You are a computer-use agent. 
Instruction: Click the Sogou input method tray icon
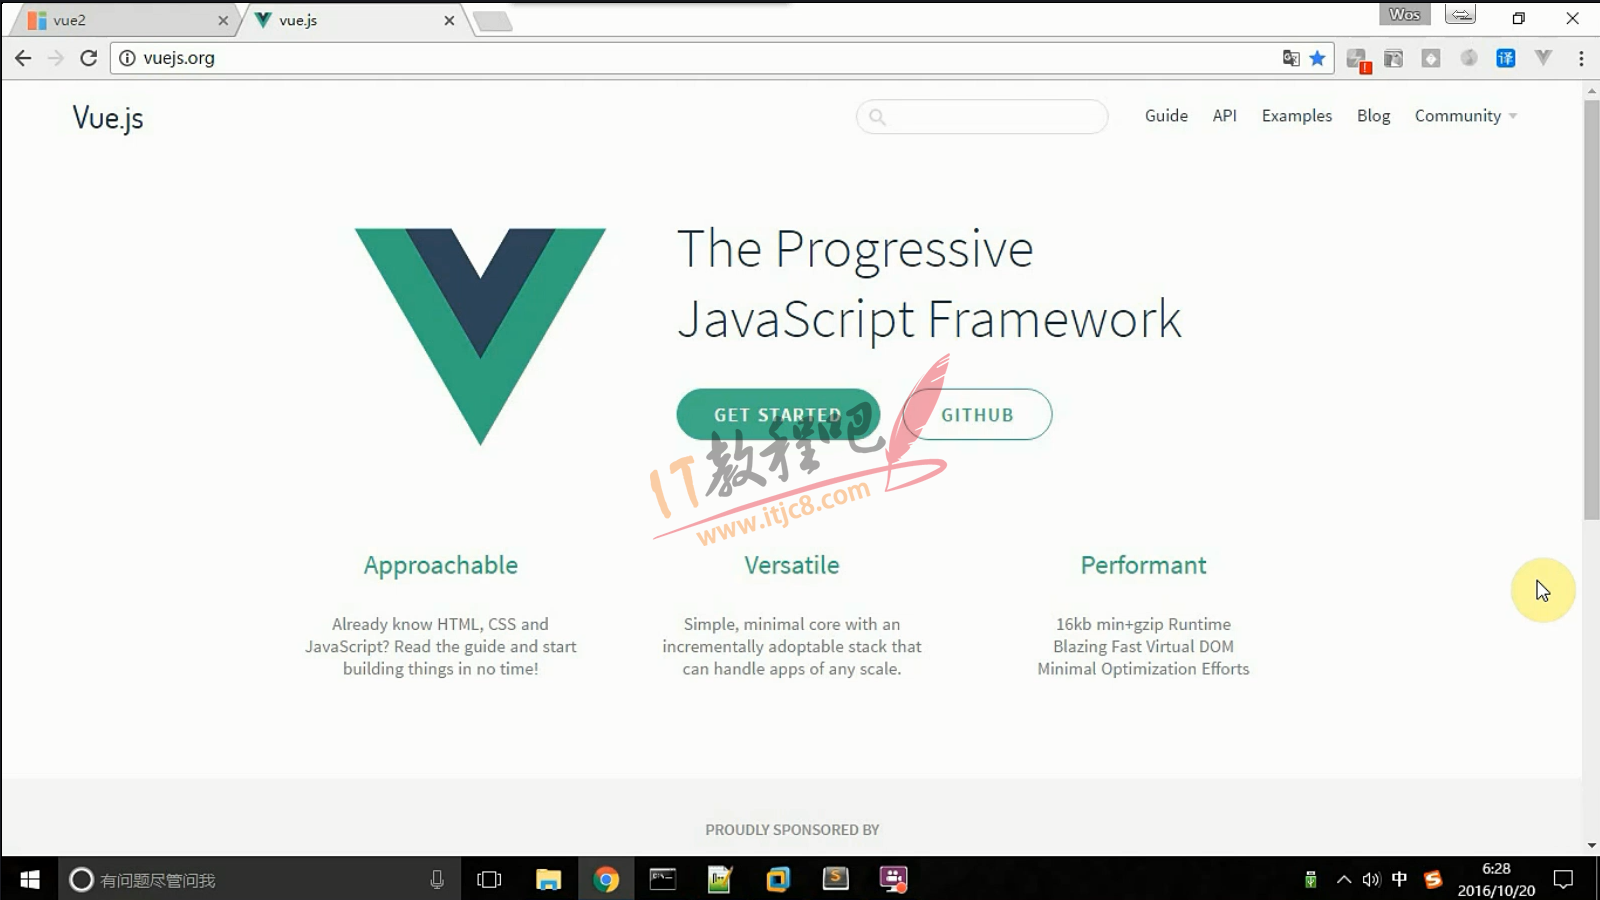point(1433,879)
